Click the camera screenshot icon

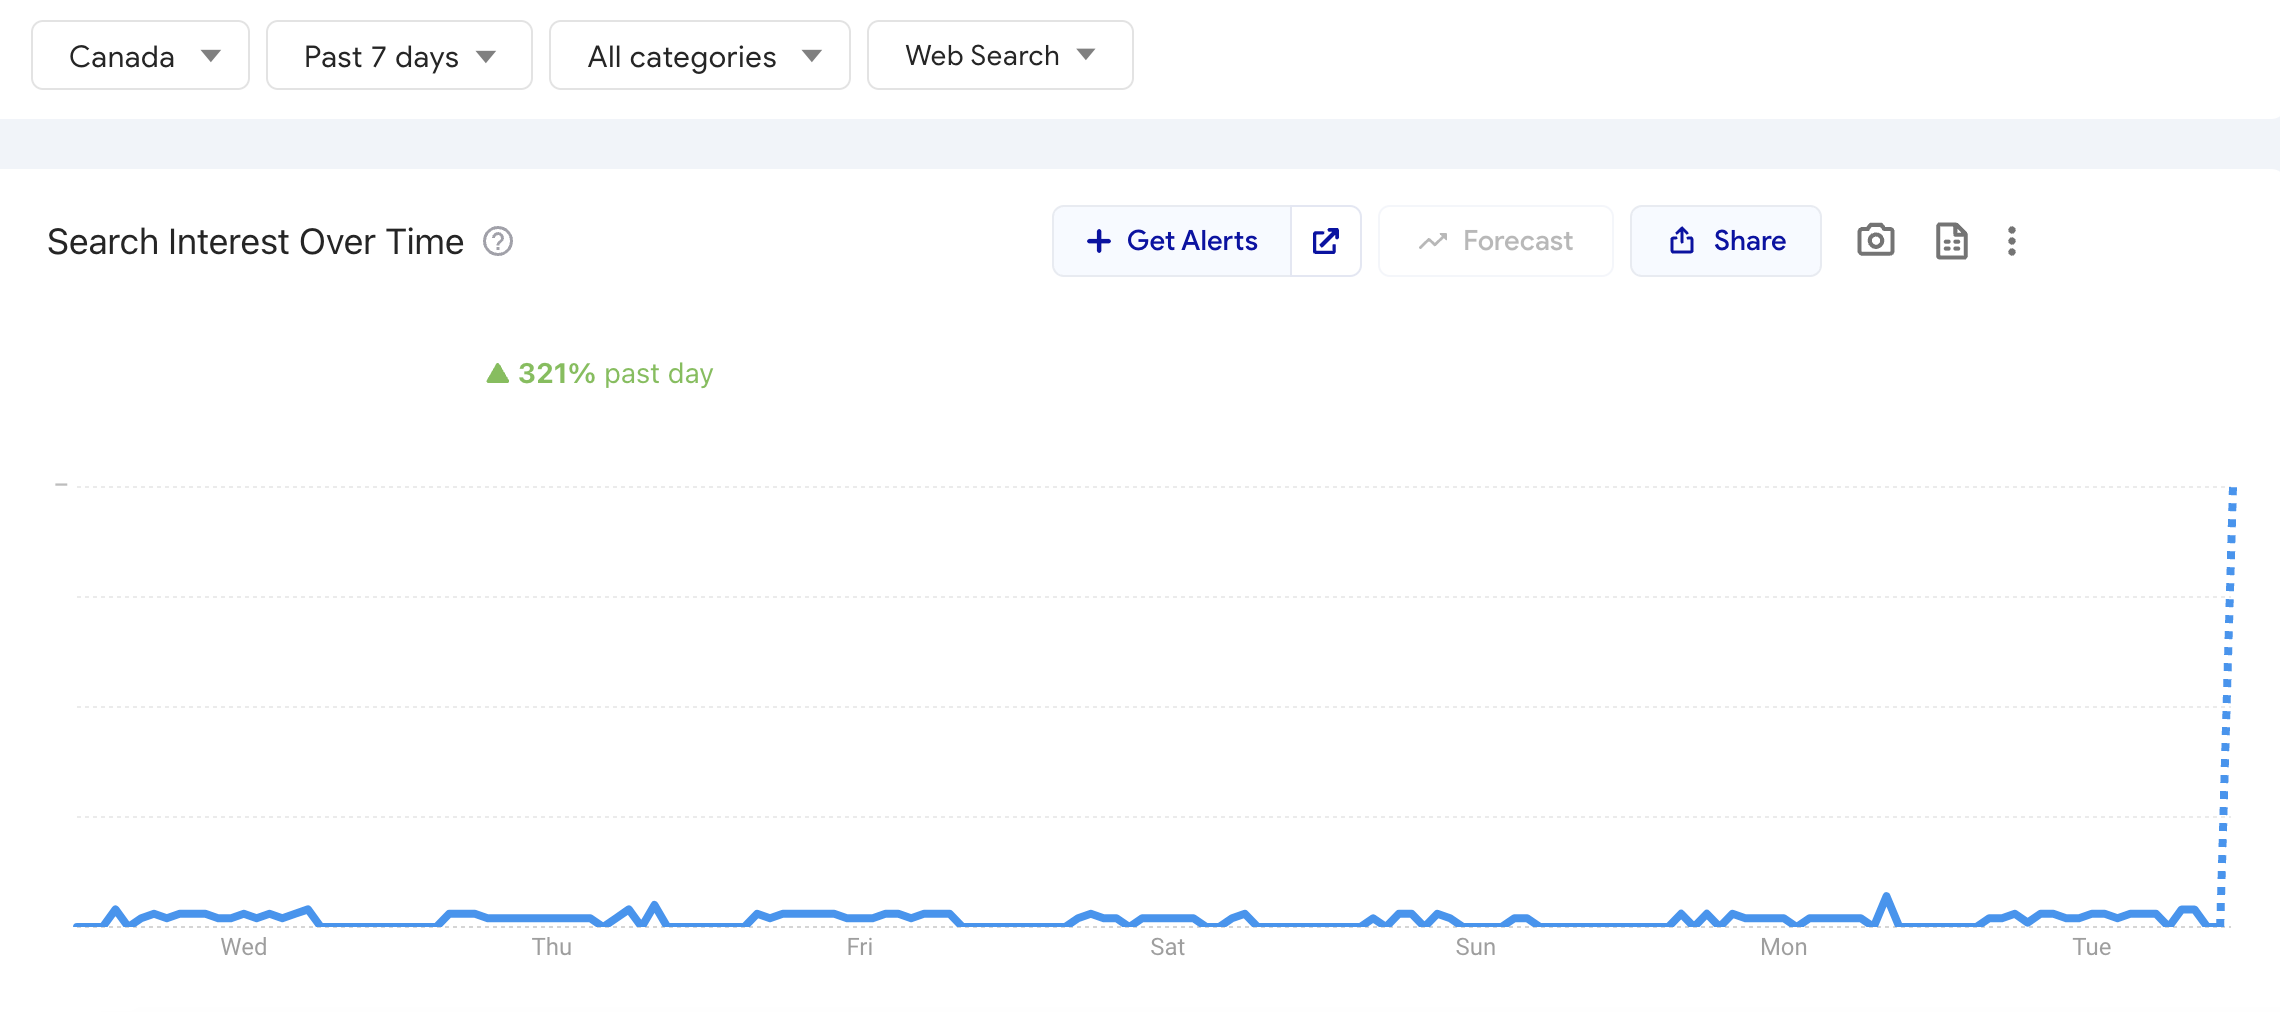(1875, 241)
